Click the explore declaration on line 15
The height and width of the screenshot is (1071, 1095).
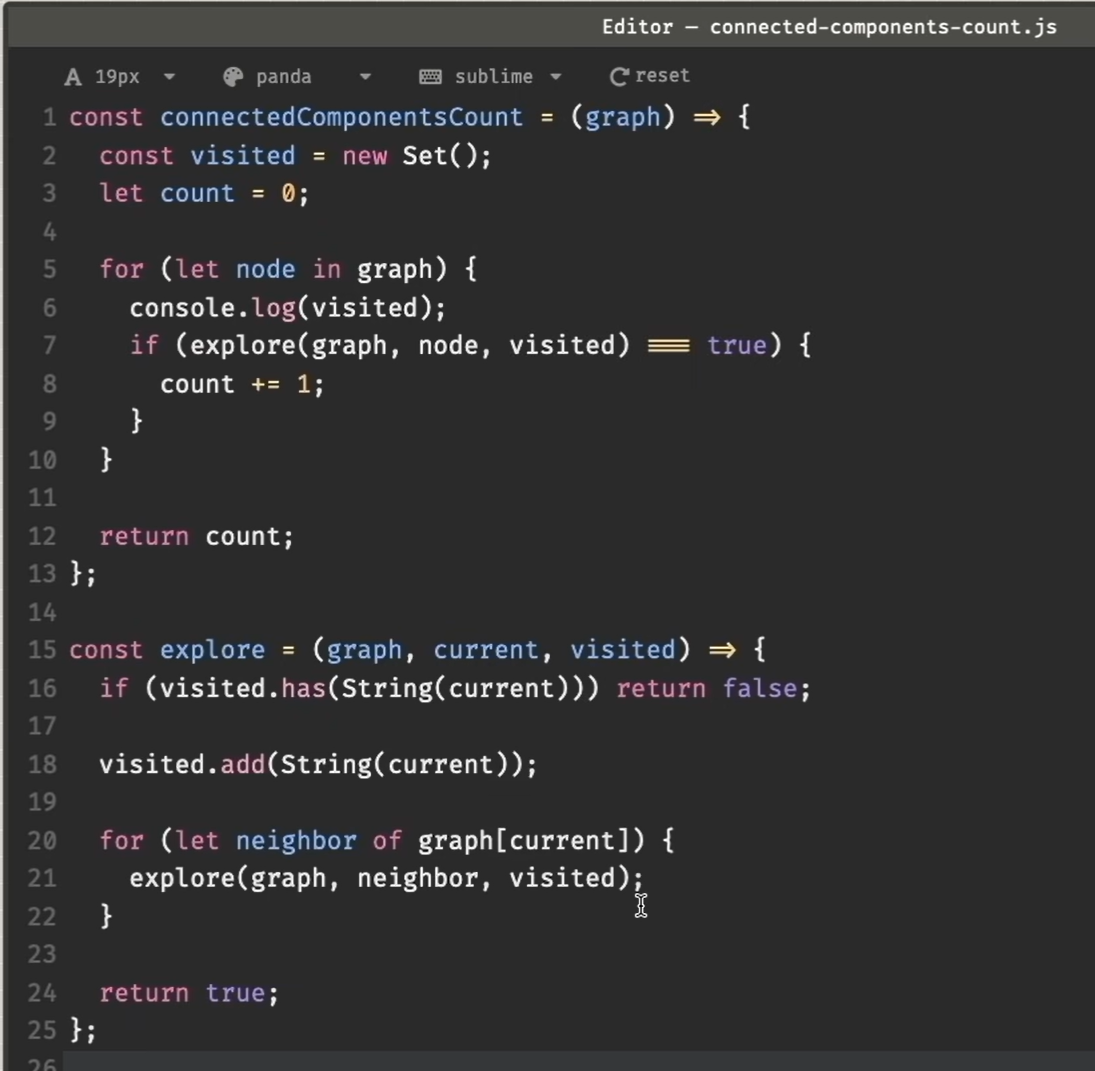tap(212, 651)
